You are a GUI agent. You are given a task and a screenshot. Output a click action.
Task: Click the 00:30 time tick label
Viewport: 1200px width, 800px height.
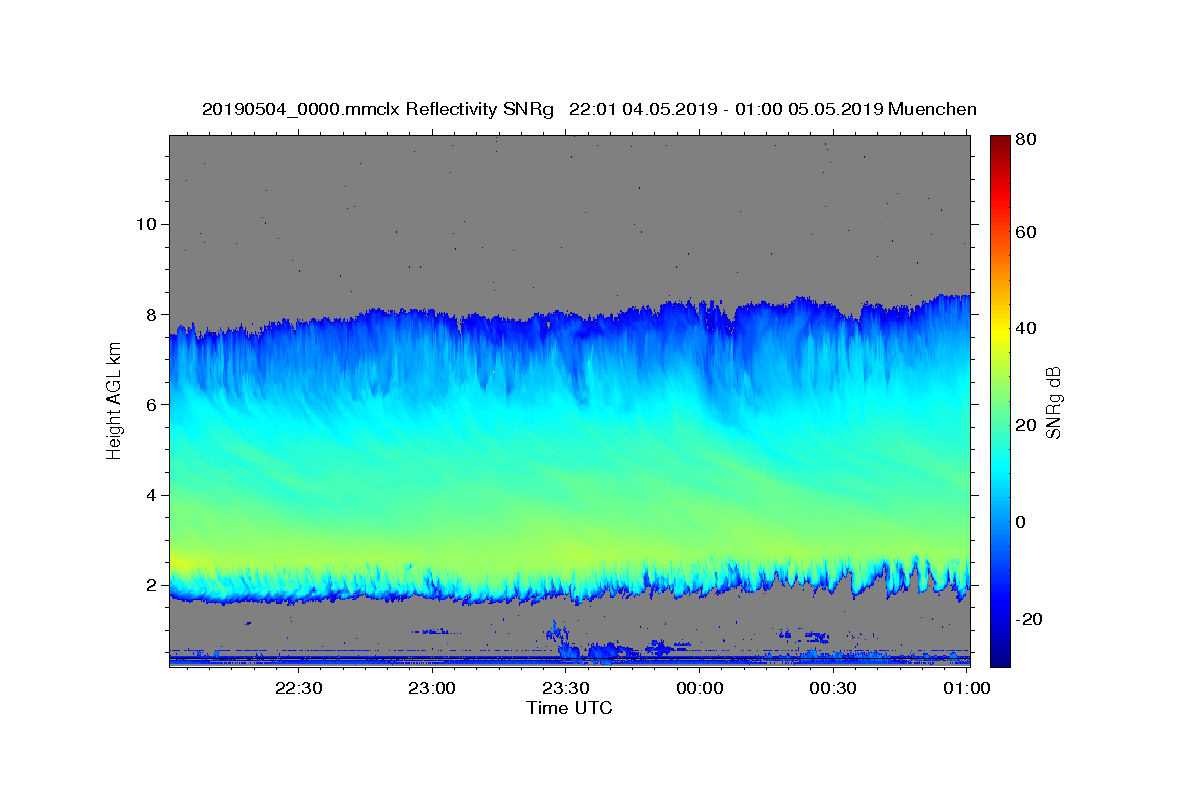tap(833, 688)
